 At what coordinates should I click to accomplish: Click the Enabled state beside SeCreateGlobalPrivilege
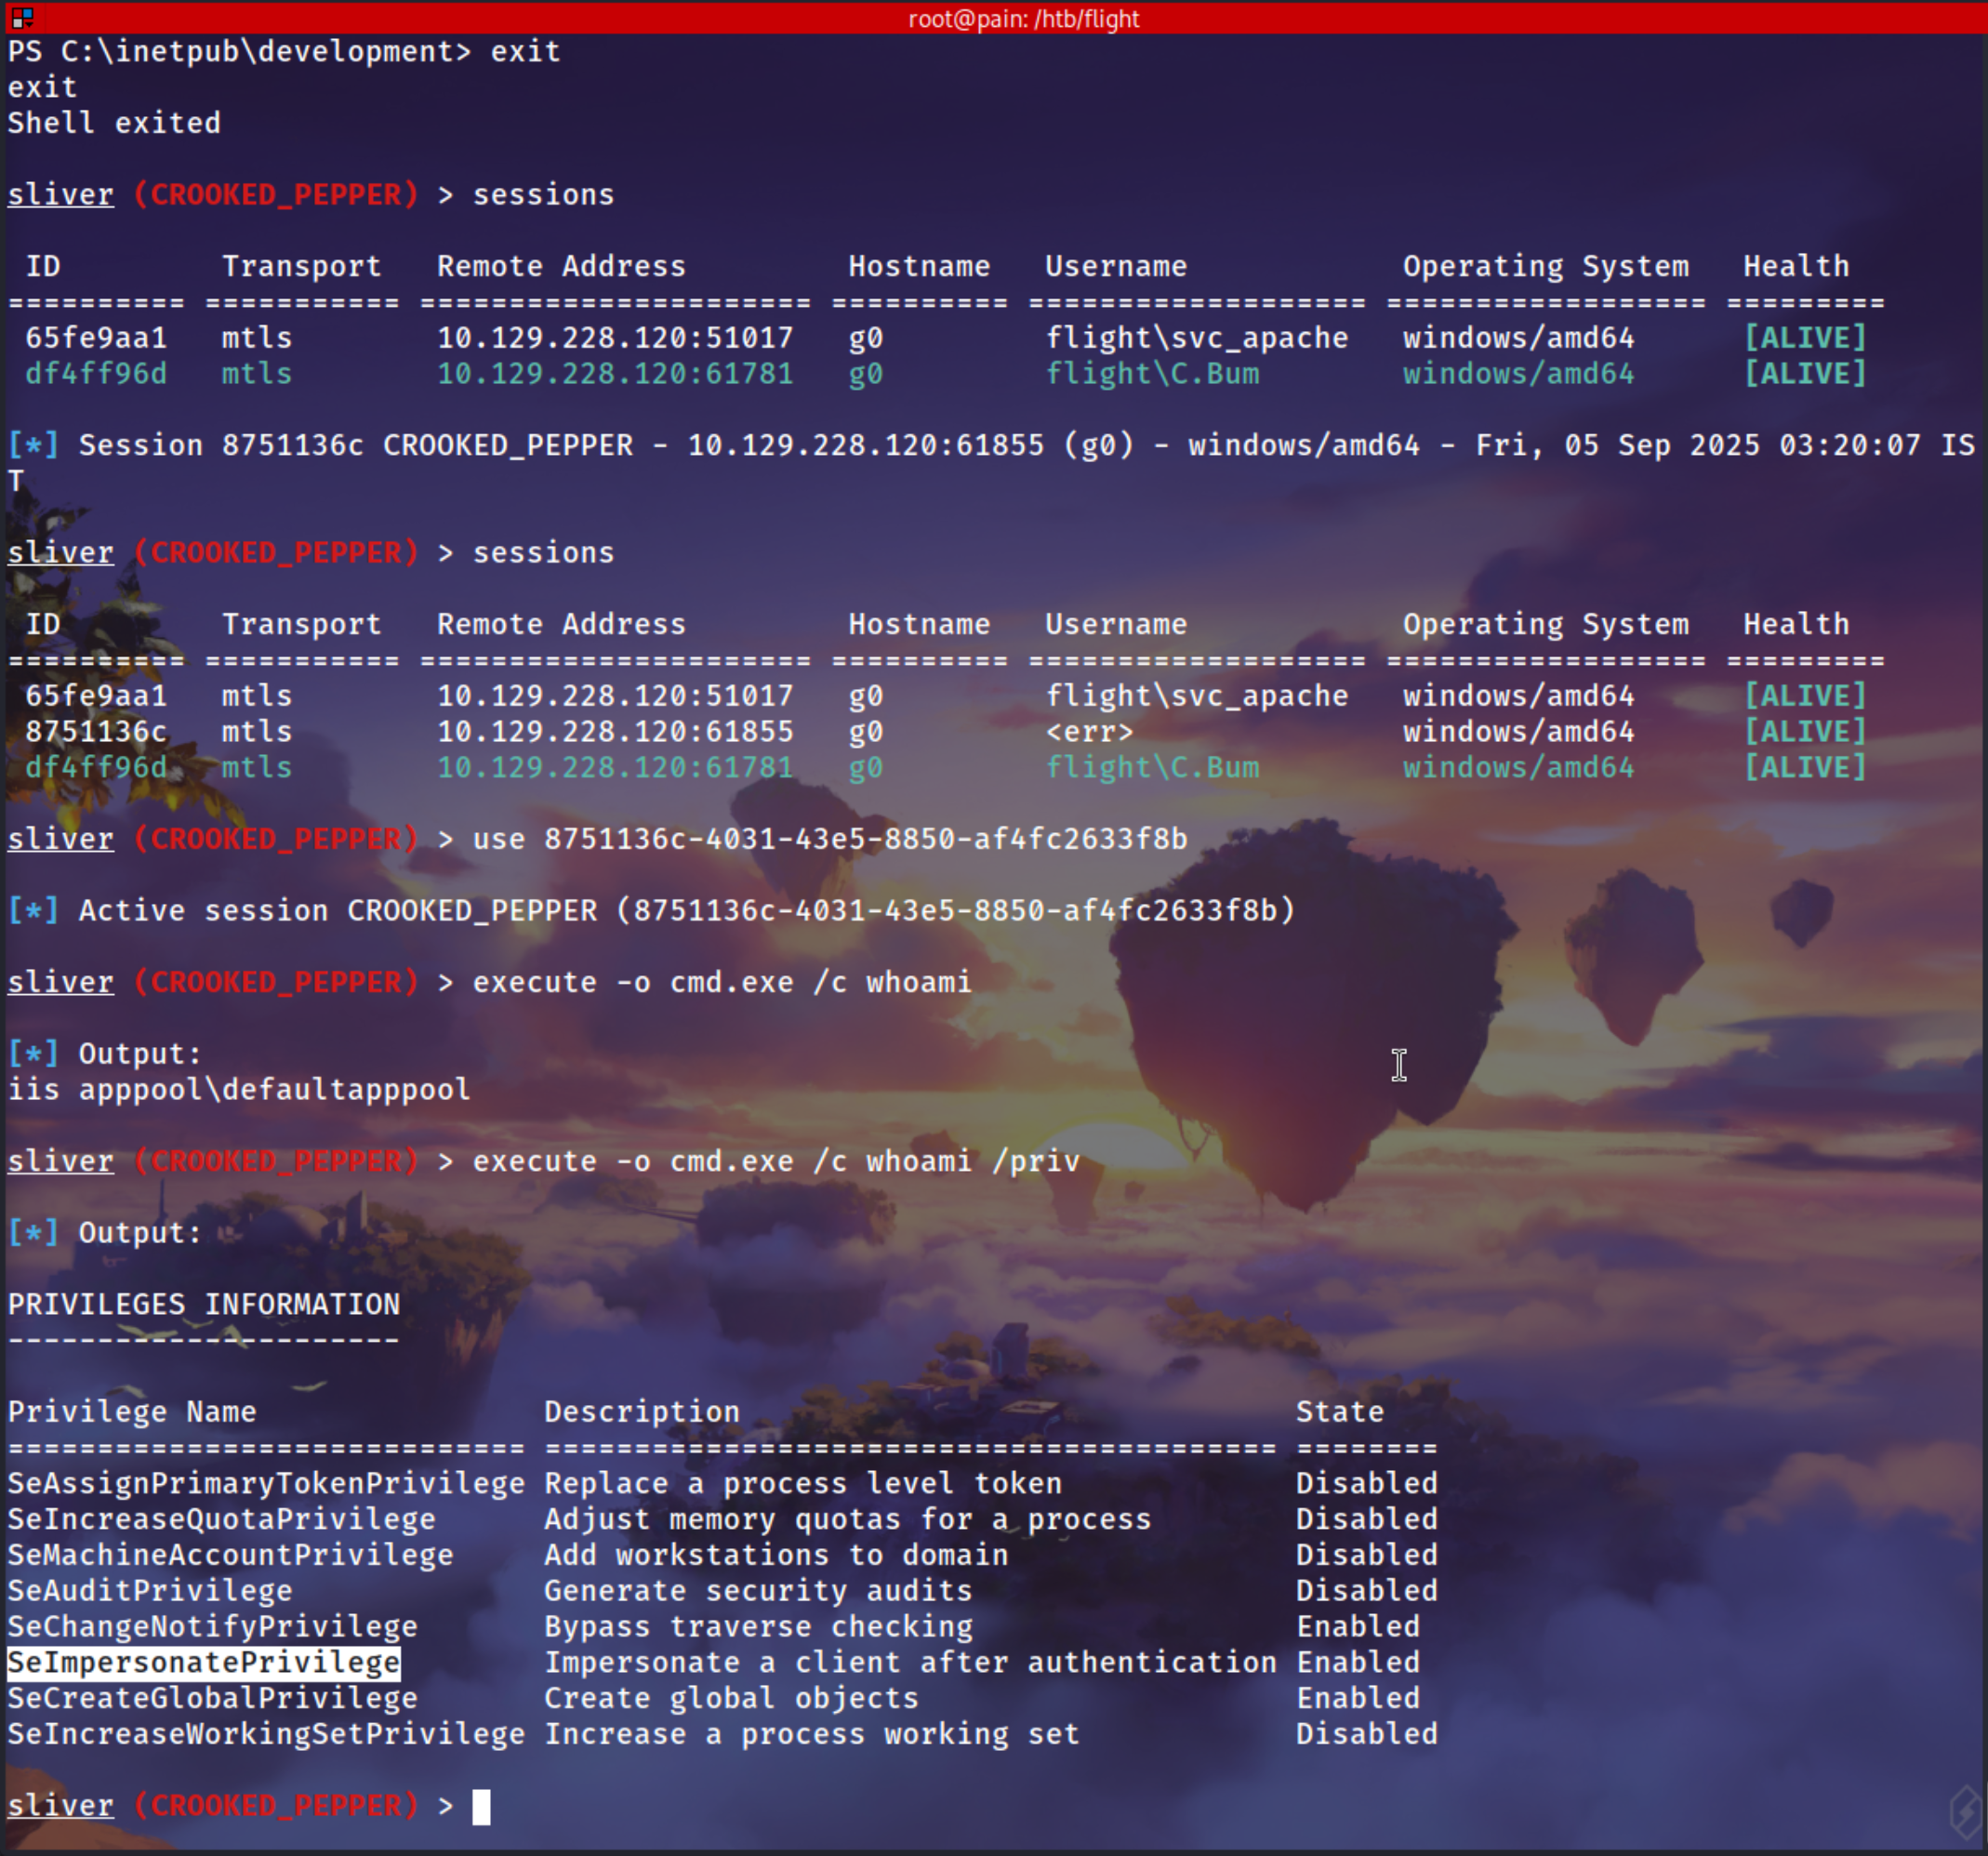(x=1357, y=1698)
